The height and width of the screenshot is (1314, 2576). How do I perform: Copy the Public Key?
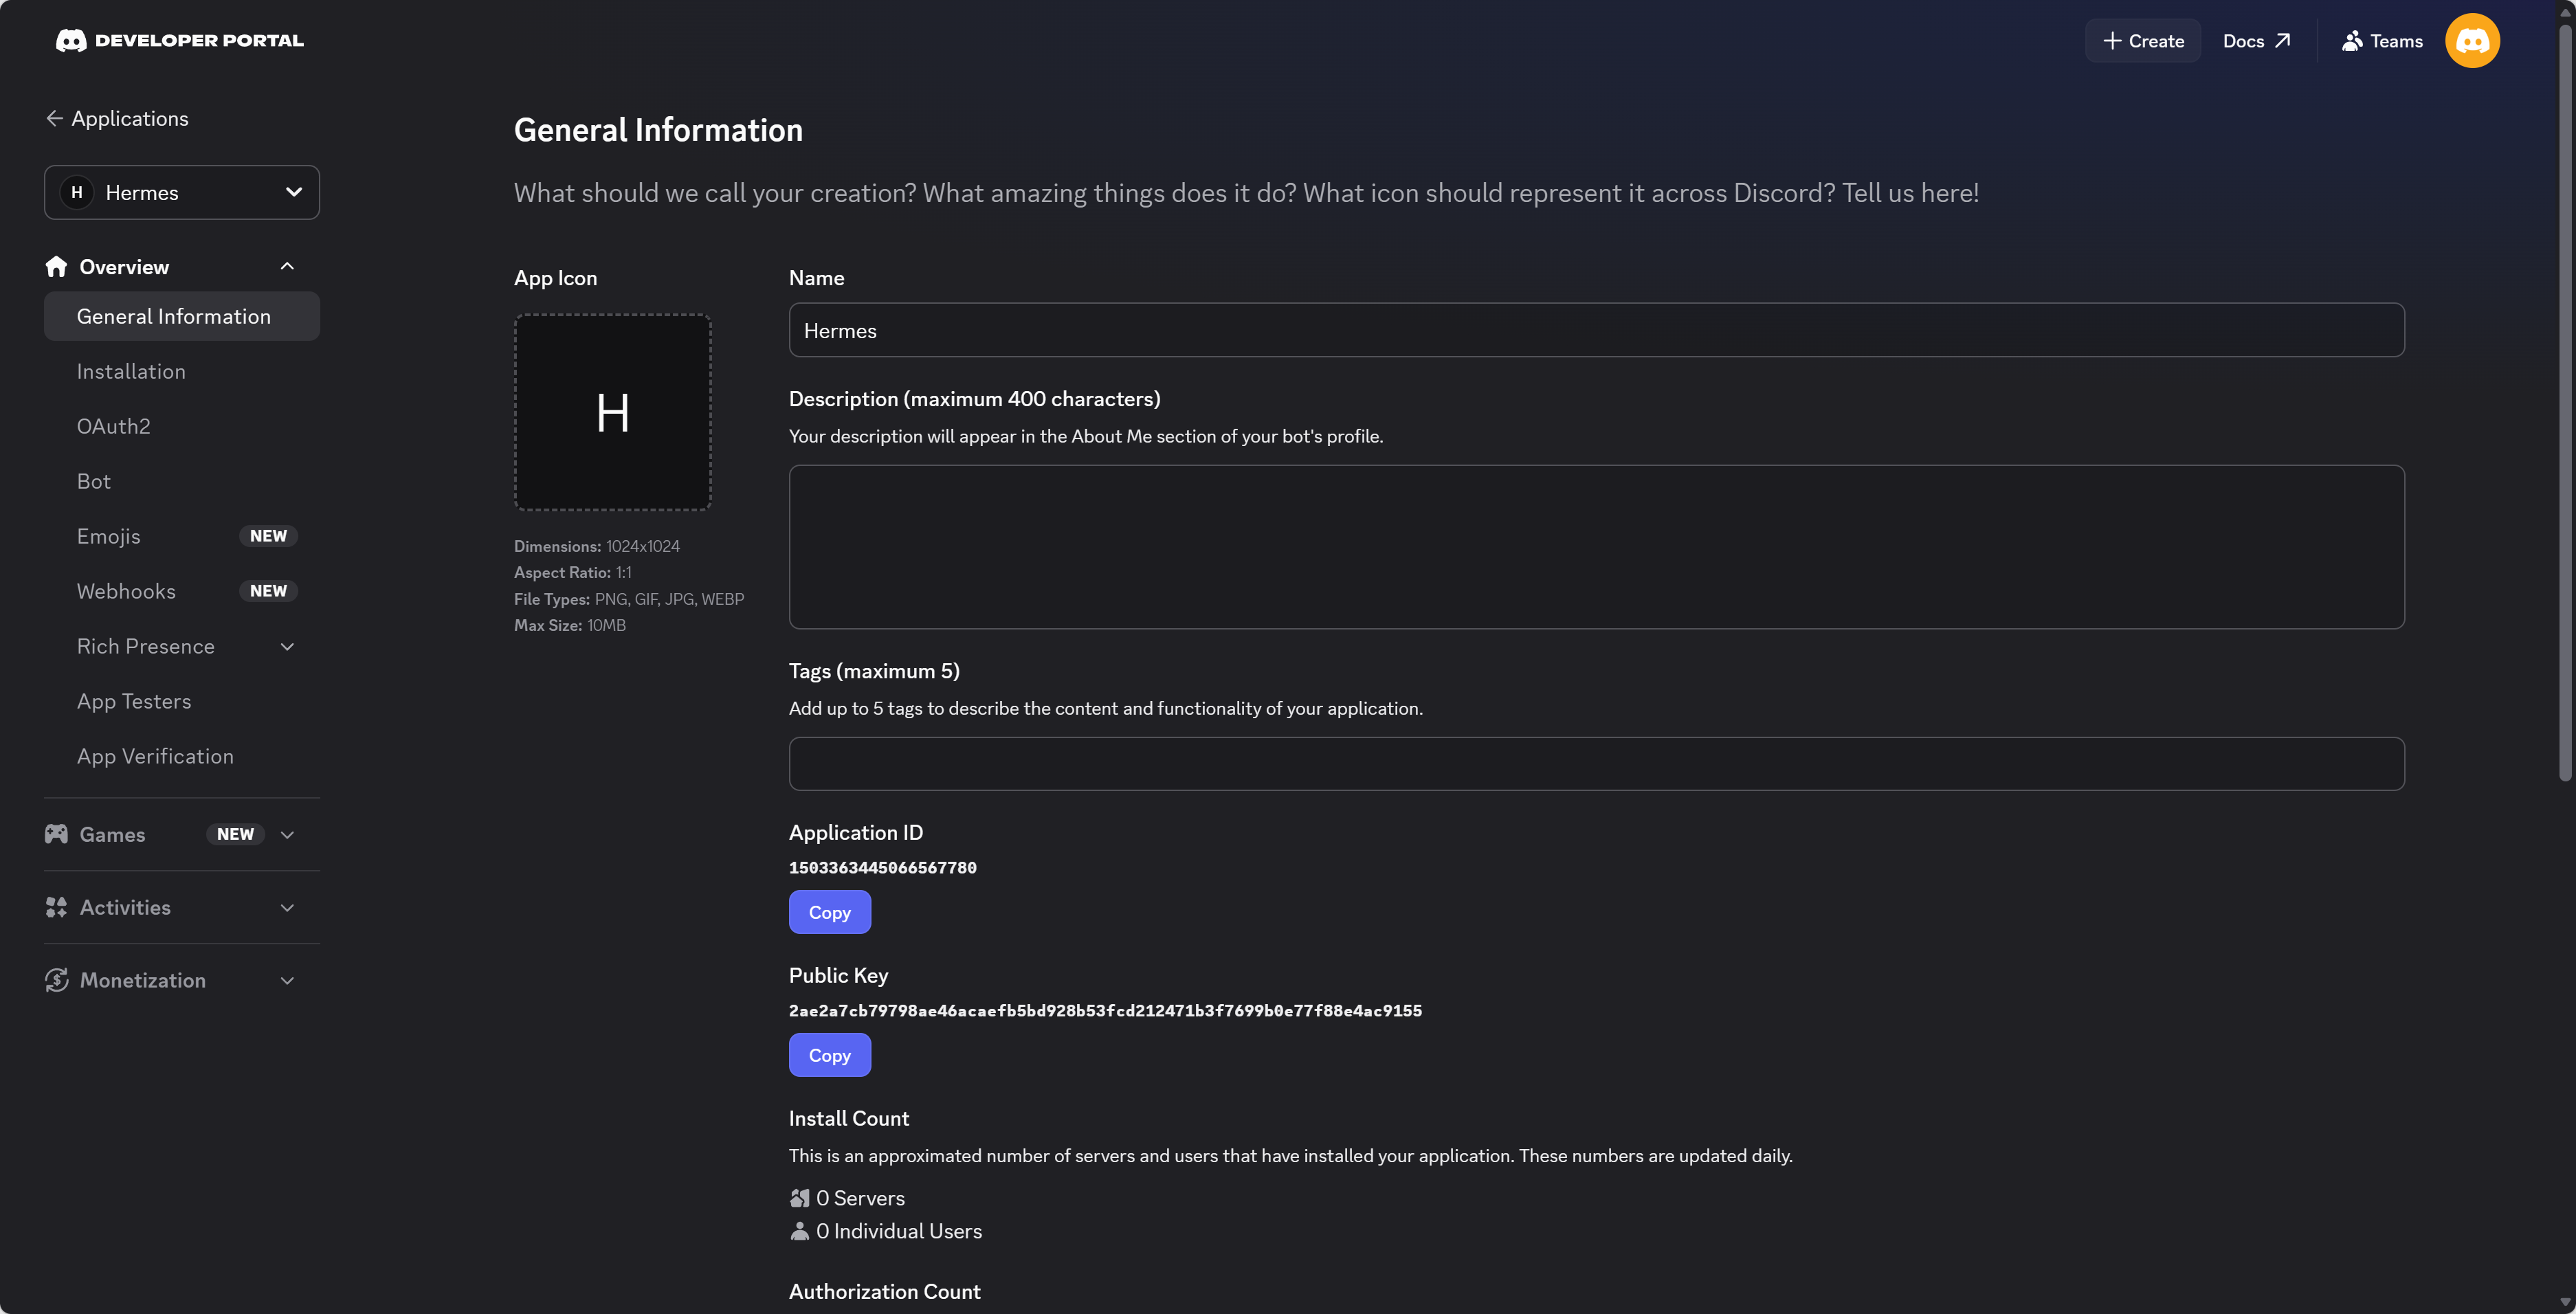click(x=829, y=1055)
